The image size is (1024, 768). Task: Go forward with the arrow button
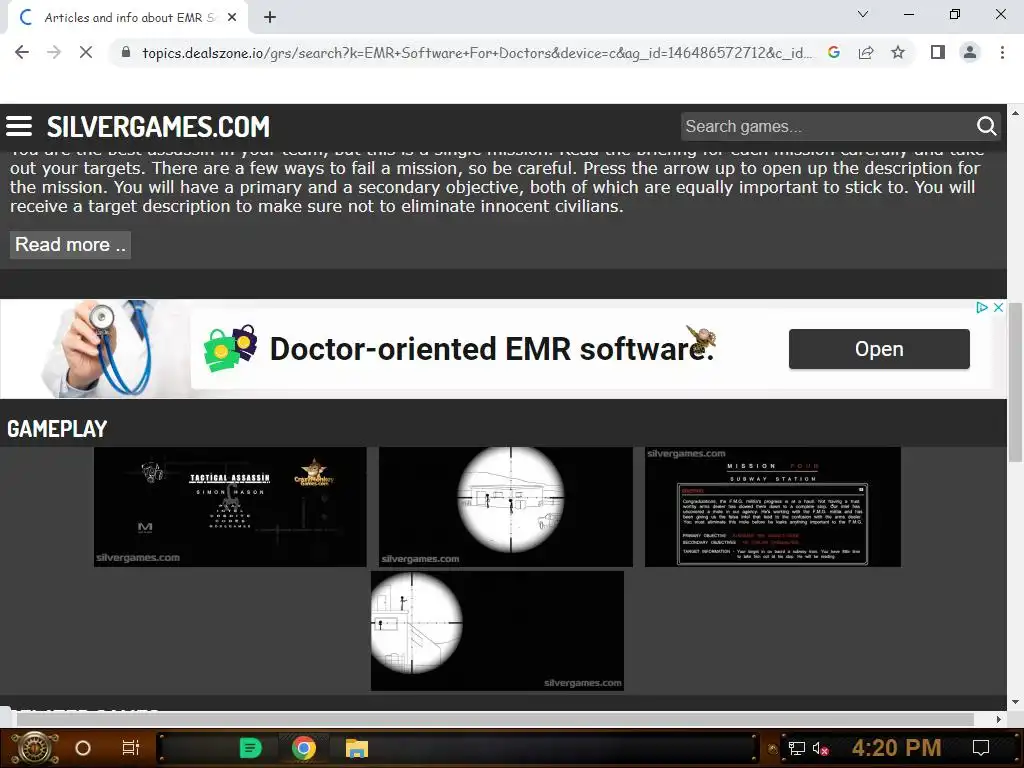pyautogui.click(x=54, y=52)
